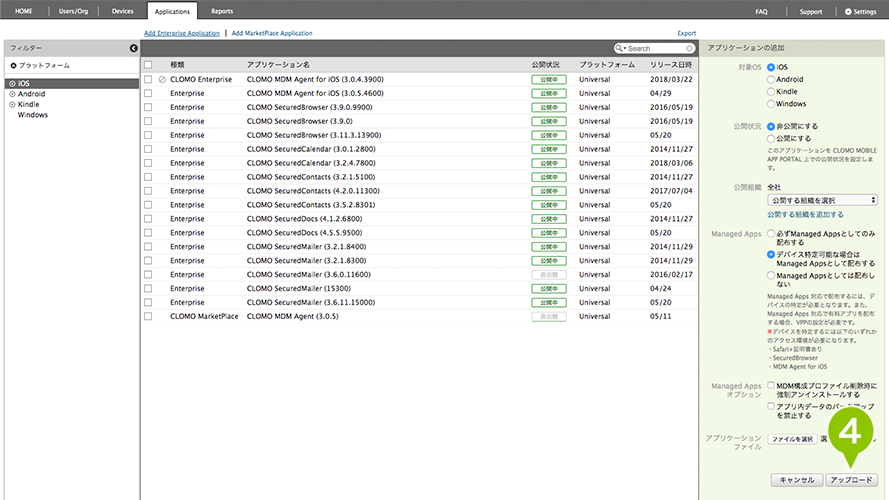Click the gray status badge for CLOMO SecuredMailer (3.6.0.11600)

tap(549, 275)
